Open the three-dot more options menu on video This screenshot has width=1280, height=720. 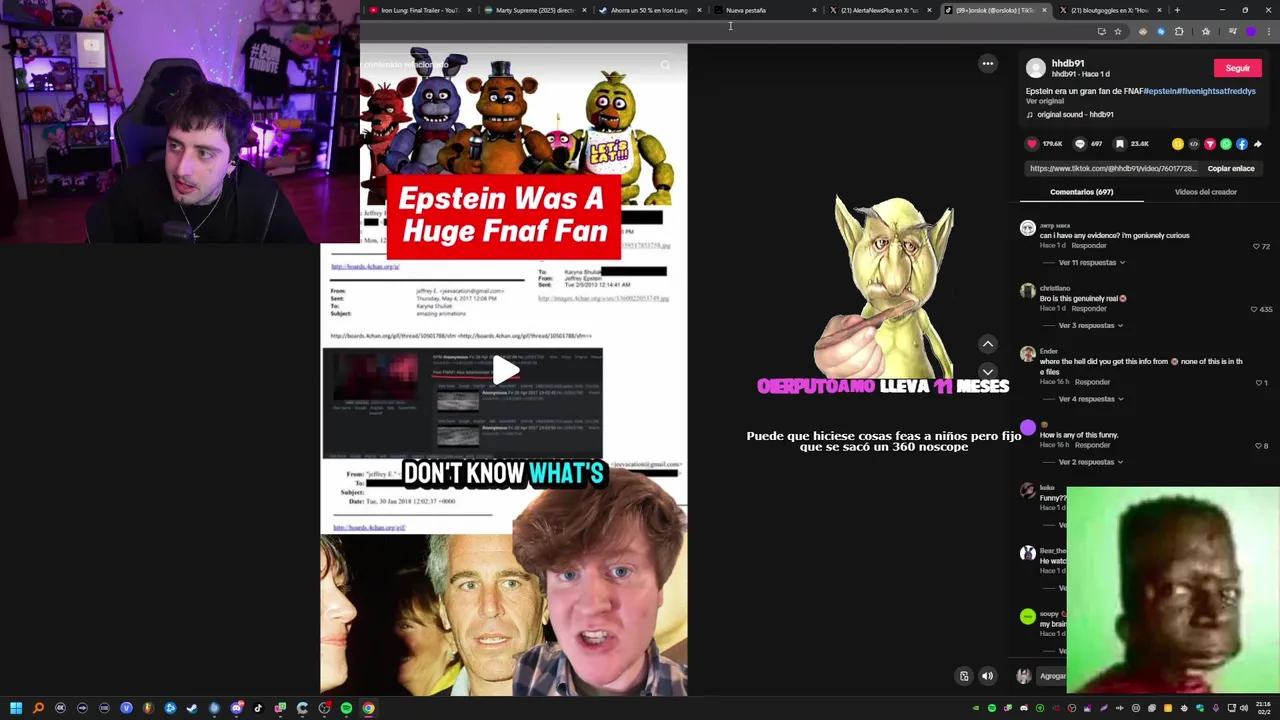[988, 64]
